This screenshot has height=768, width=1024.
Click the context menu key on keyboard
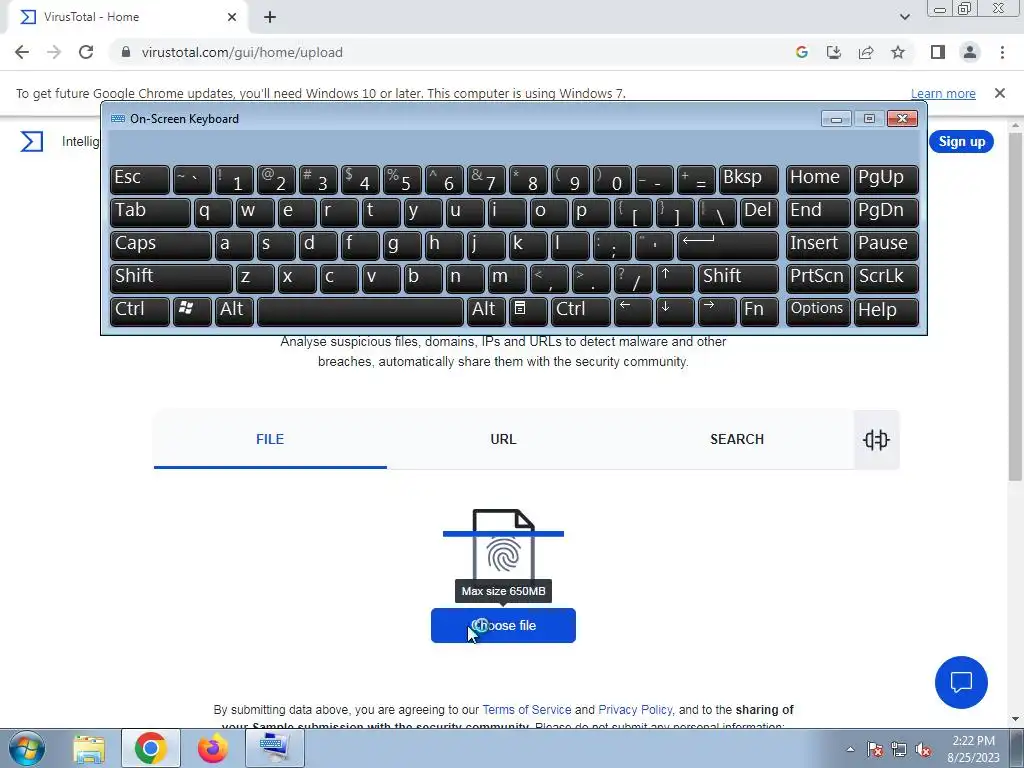(x=528, y=312)
